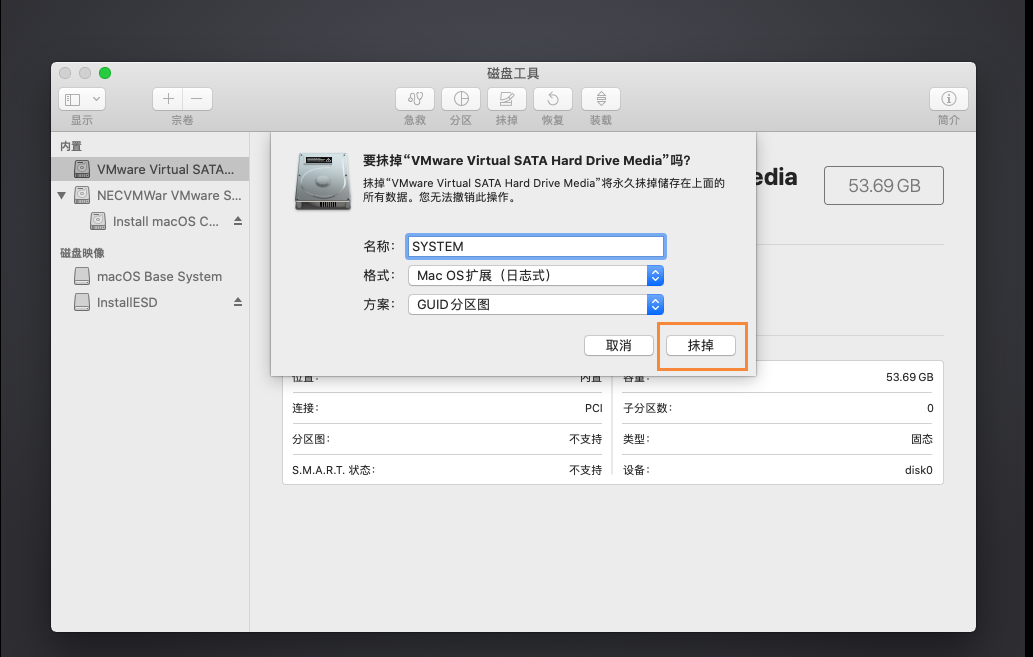Click the PCI connection value
Screen dimensions: 1033x657
point(594,408)
